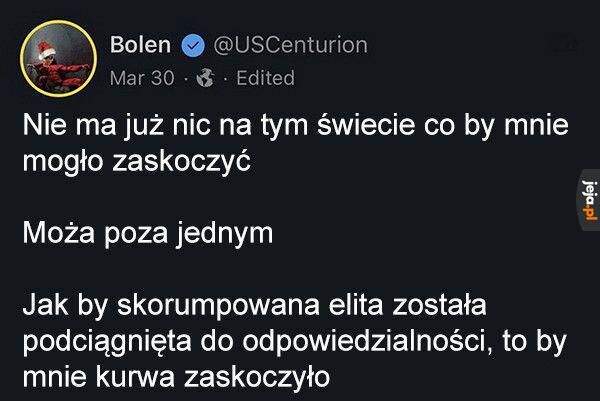Click the word "jednym" in second paragraph
Image resolution: width=600 pixels, height=401 pixels.
click(x=225, y=234)
